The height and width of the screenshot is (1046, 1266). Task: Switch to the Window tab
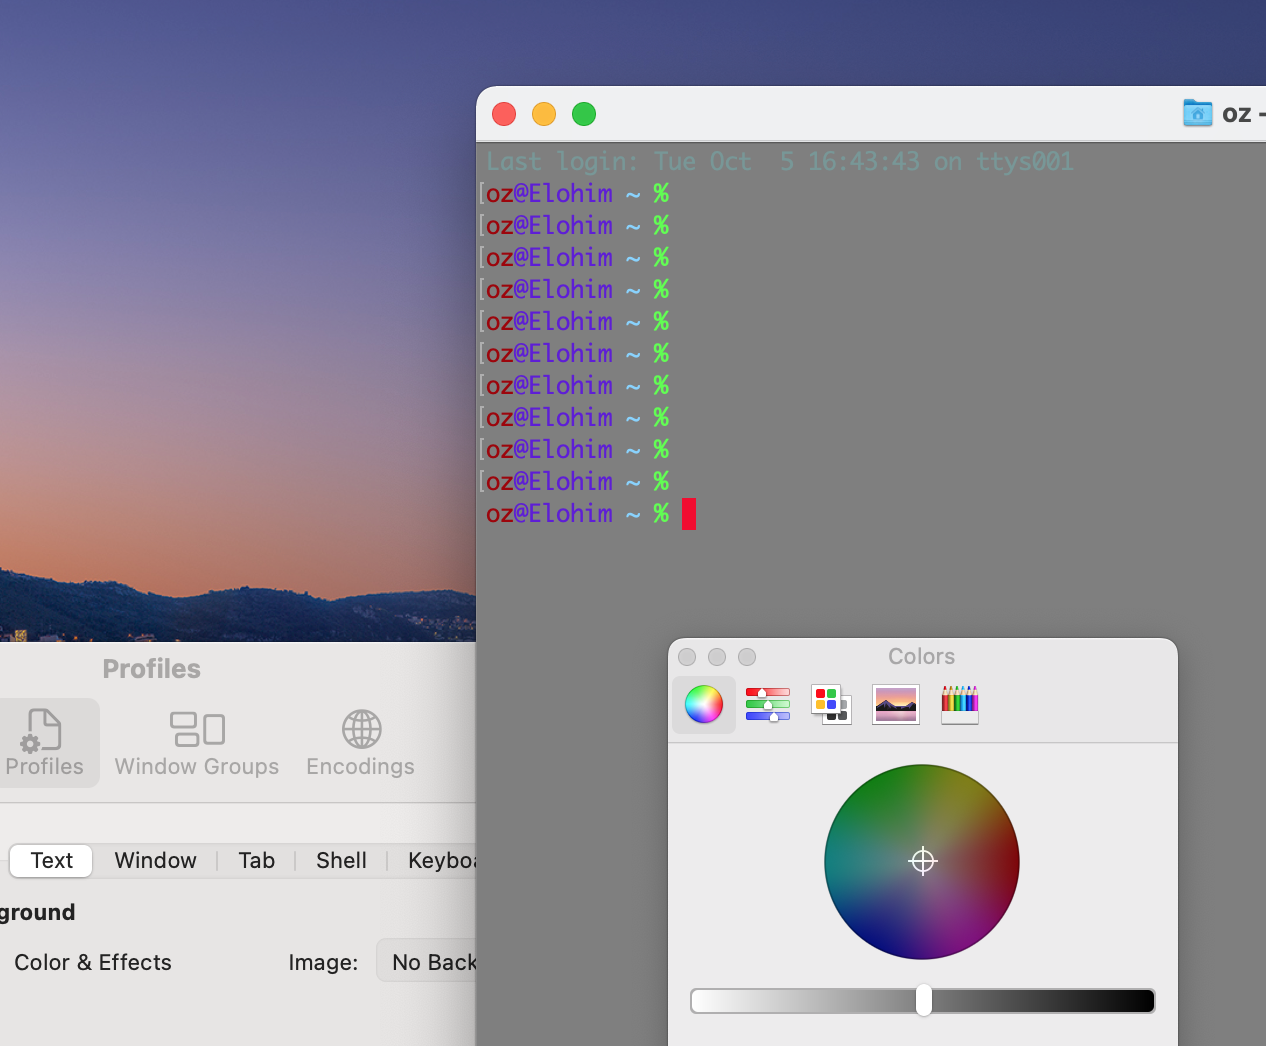(156, 860)
